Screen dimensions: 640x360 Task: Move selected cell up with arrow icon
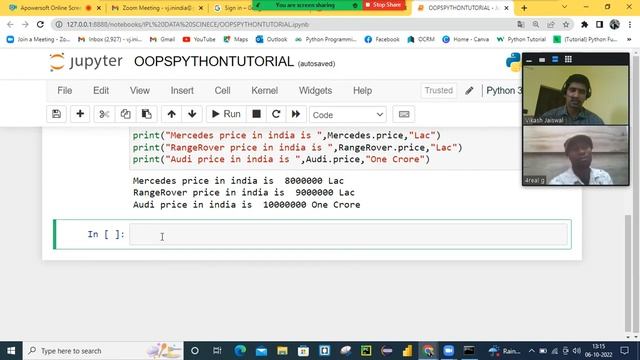(x=171, y=114)
